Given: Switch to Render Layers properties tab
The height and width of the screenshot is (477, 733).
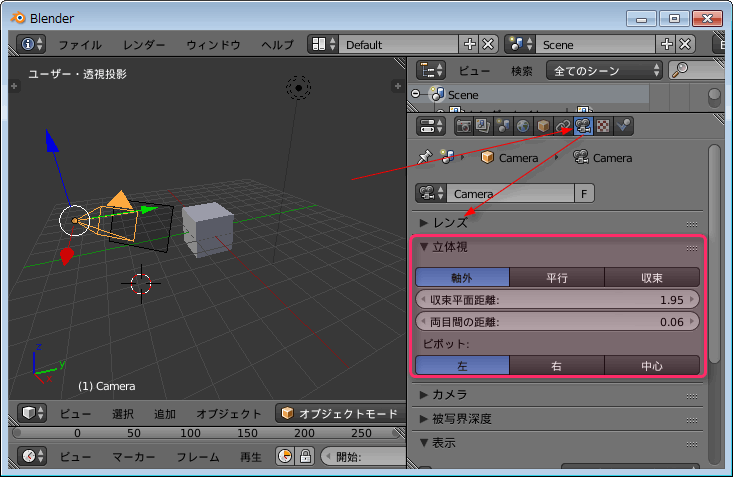Looking at the screenshot, I should coord(483,126).
